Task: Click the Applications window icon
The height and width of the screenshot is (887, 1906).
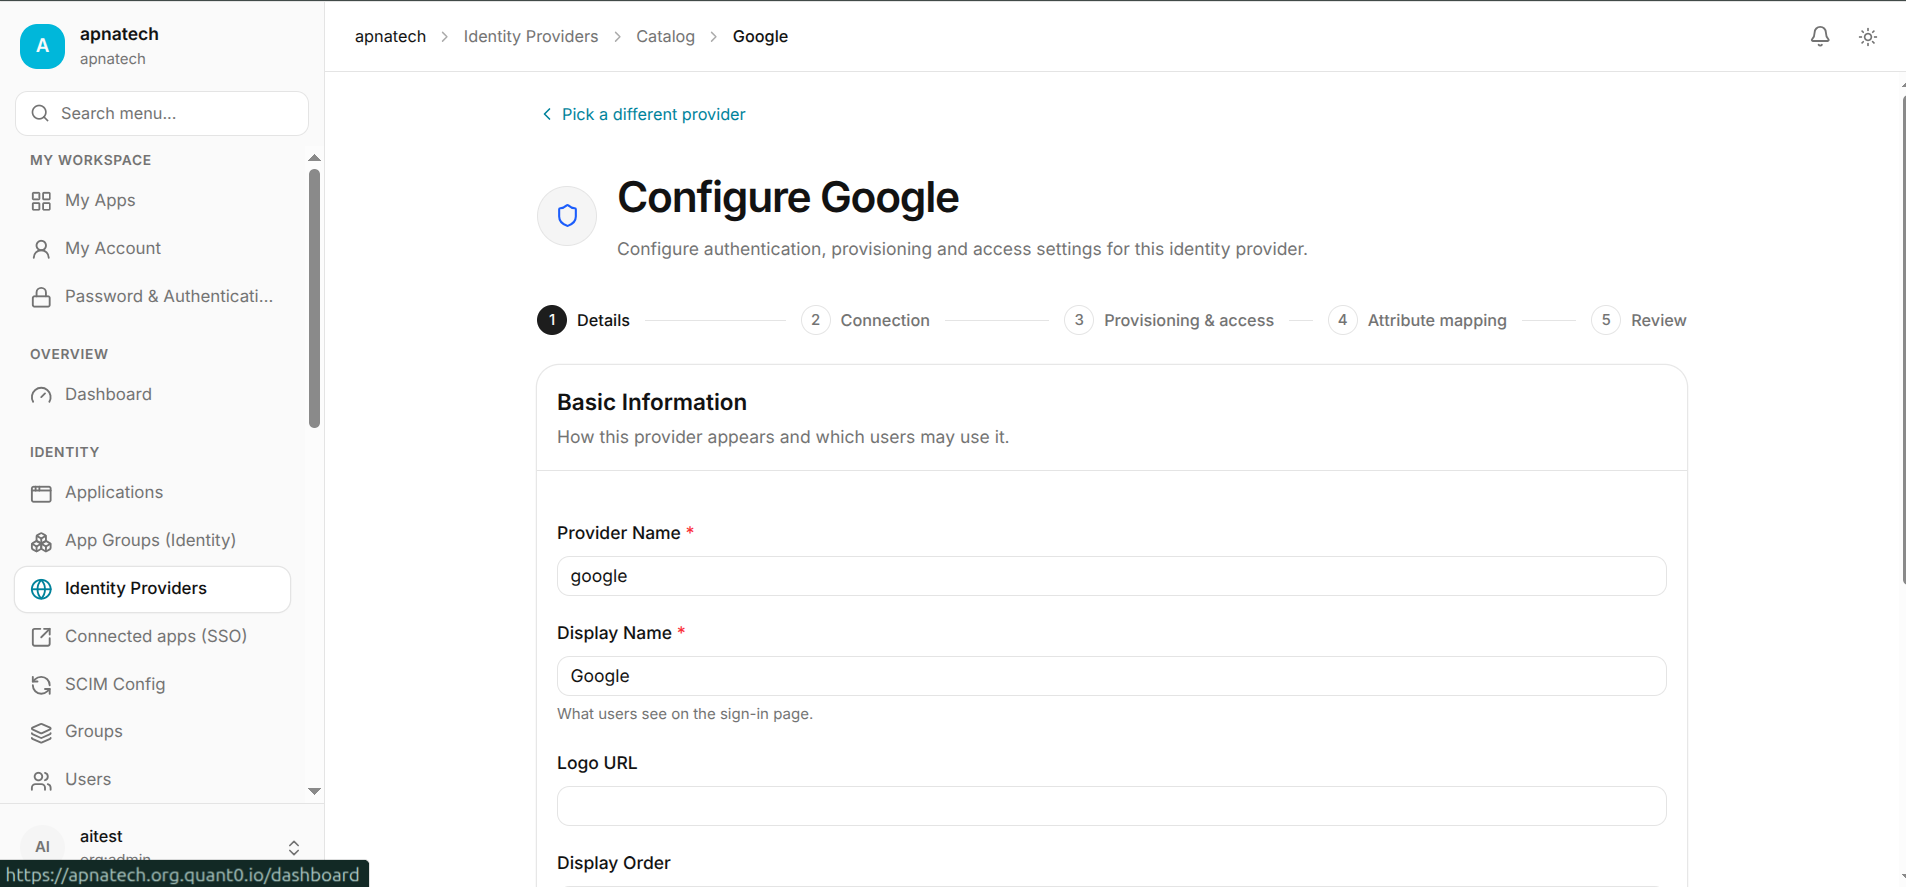Action: (41, 493)
